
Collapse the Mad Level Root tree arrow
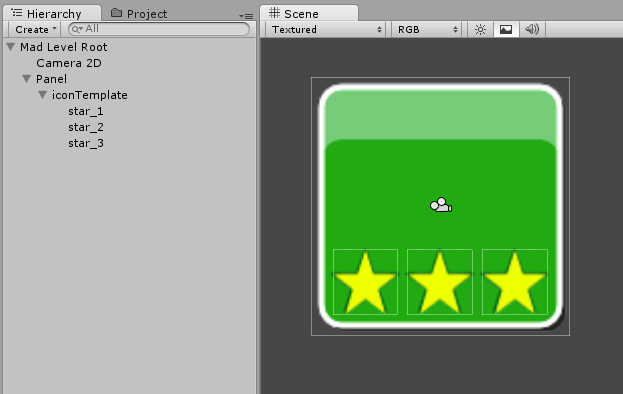[11, 47]
